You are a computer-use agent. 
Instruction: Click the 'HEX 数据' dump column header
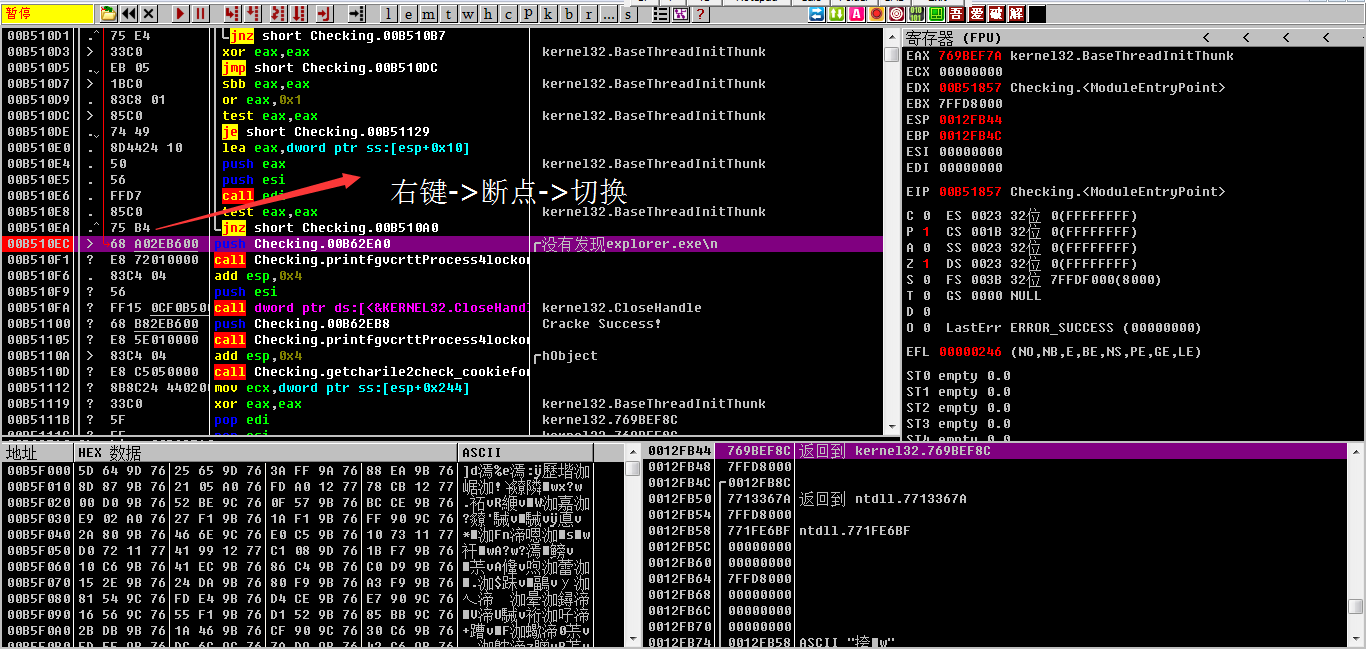click(267, 452)
